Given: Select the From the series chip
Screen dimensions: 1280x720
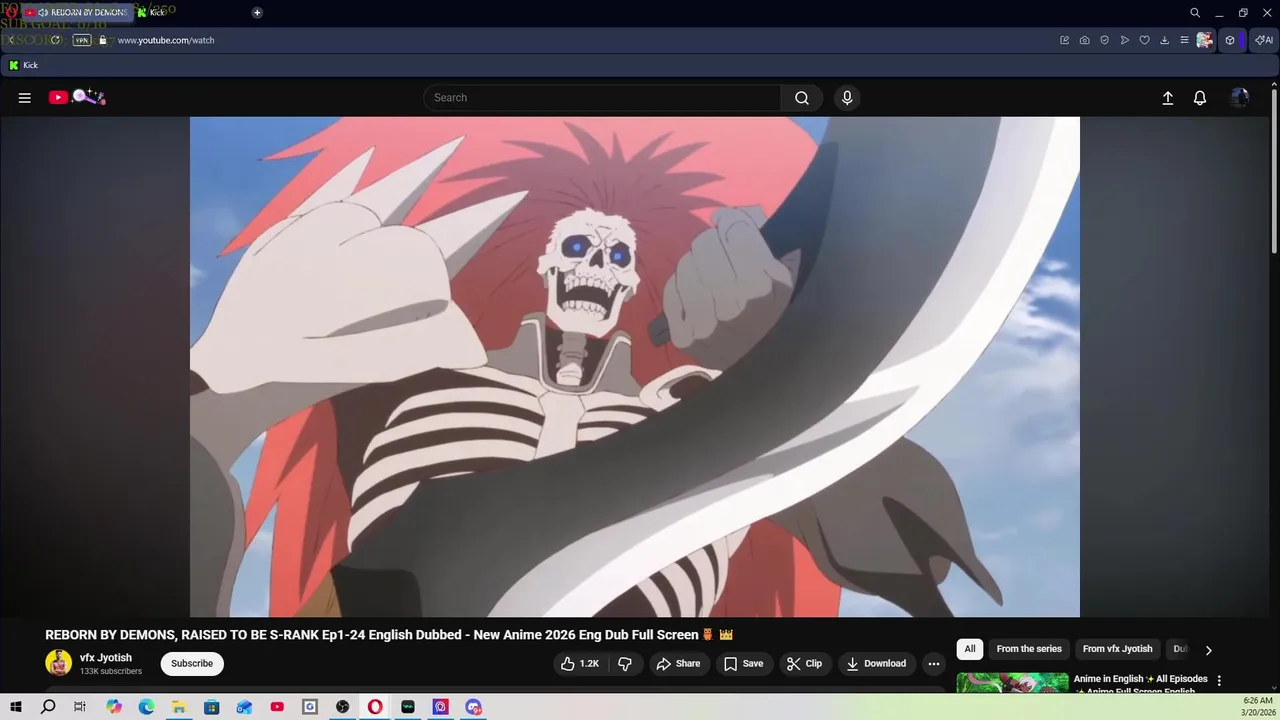Looking at the screenshot, I should click(x=1029, y=649).
